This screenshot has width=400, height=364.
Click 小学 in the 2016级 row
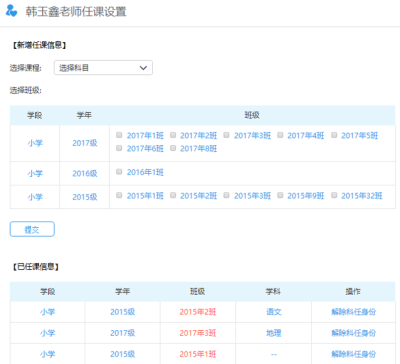click(x=35, y=174)
